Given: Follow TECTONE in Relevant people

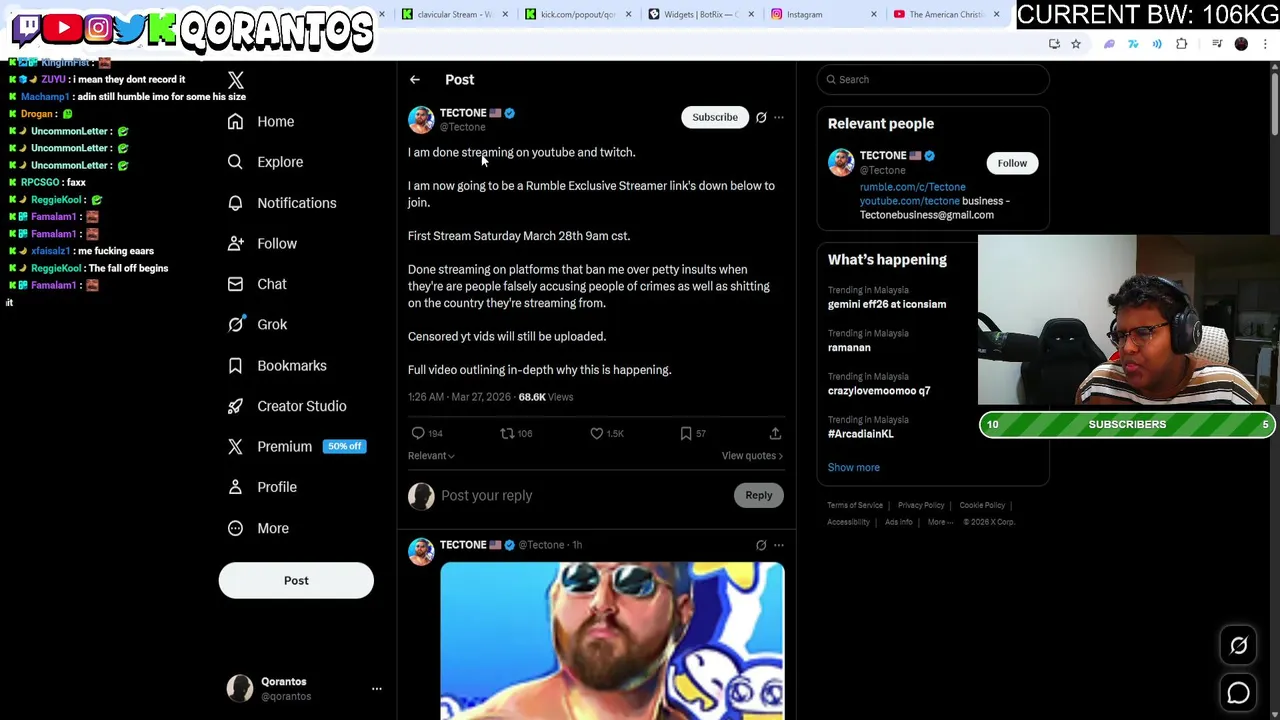Looking at the screenshot, I should coord(1012,163).
